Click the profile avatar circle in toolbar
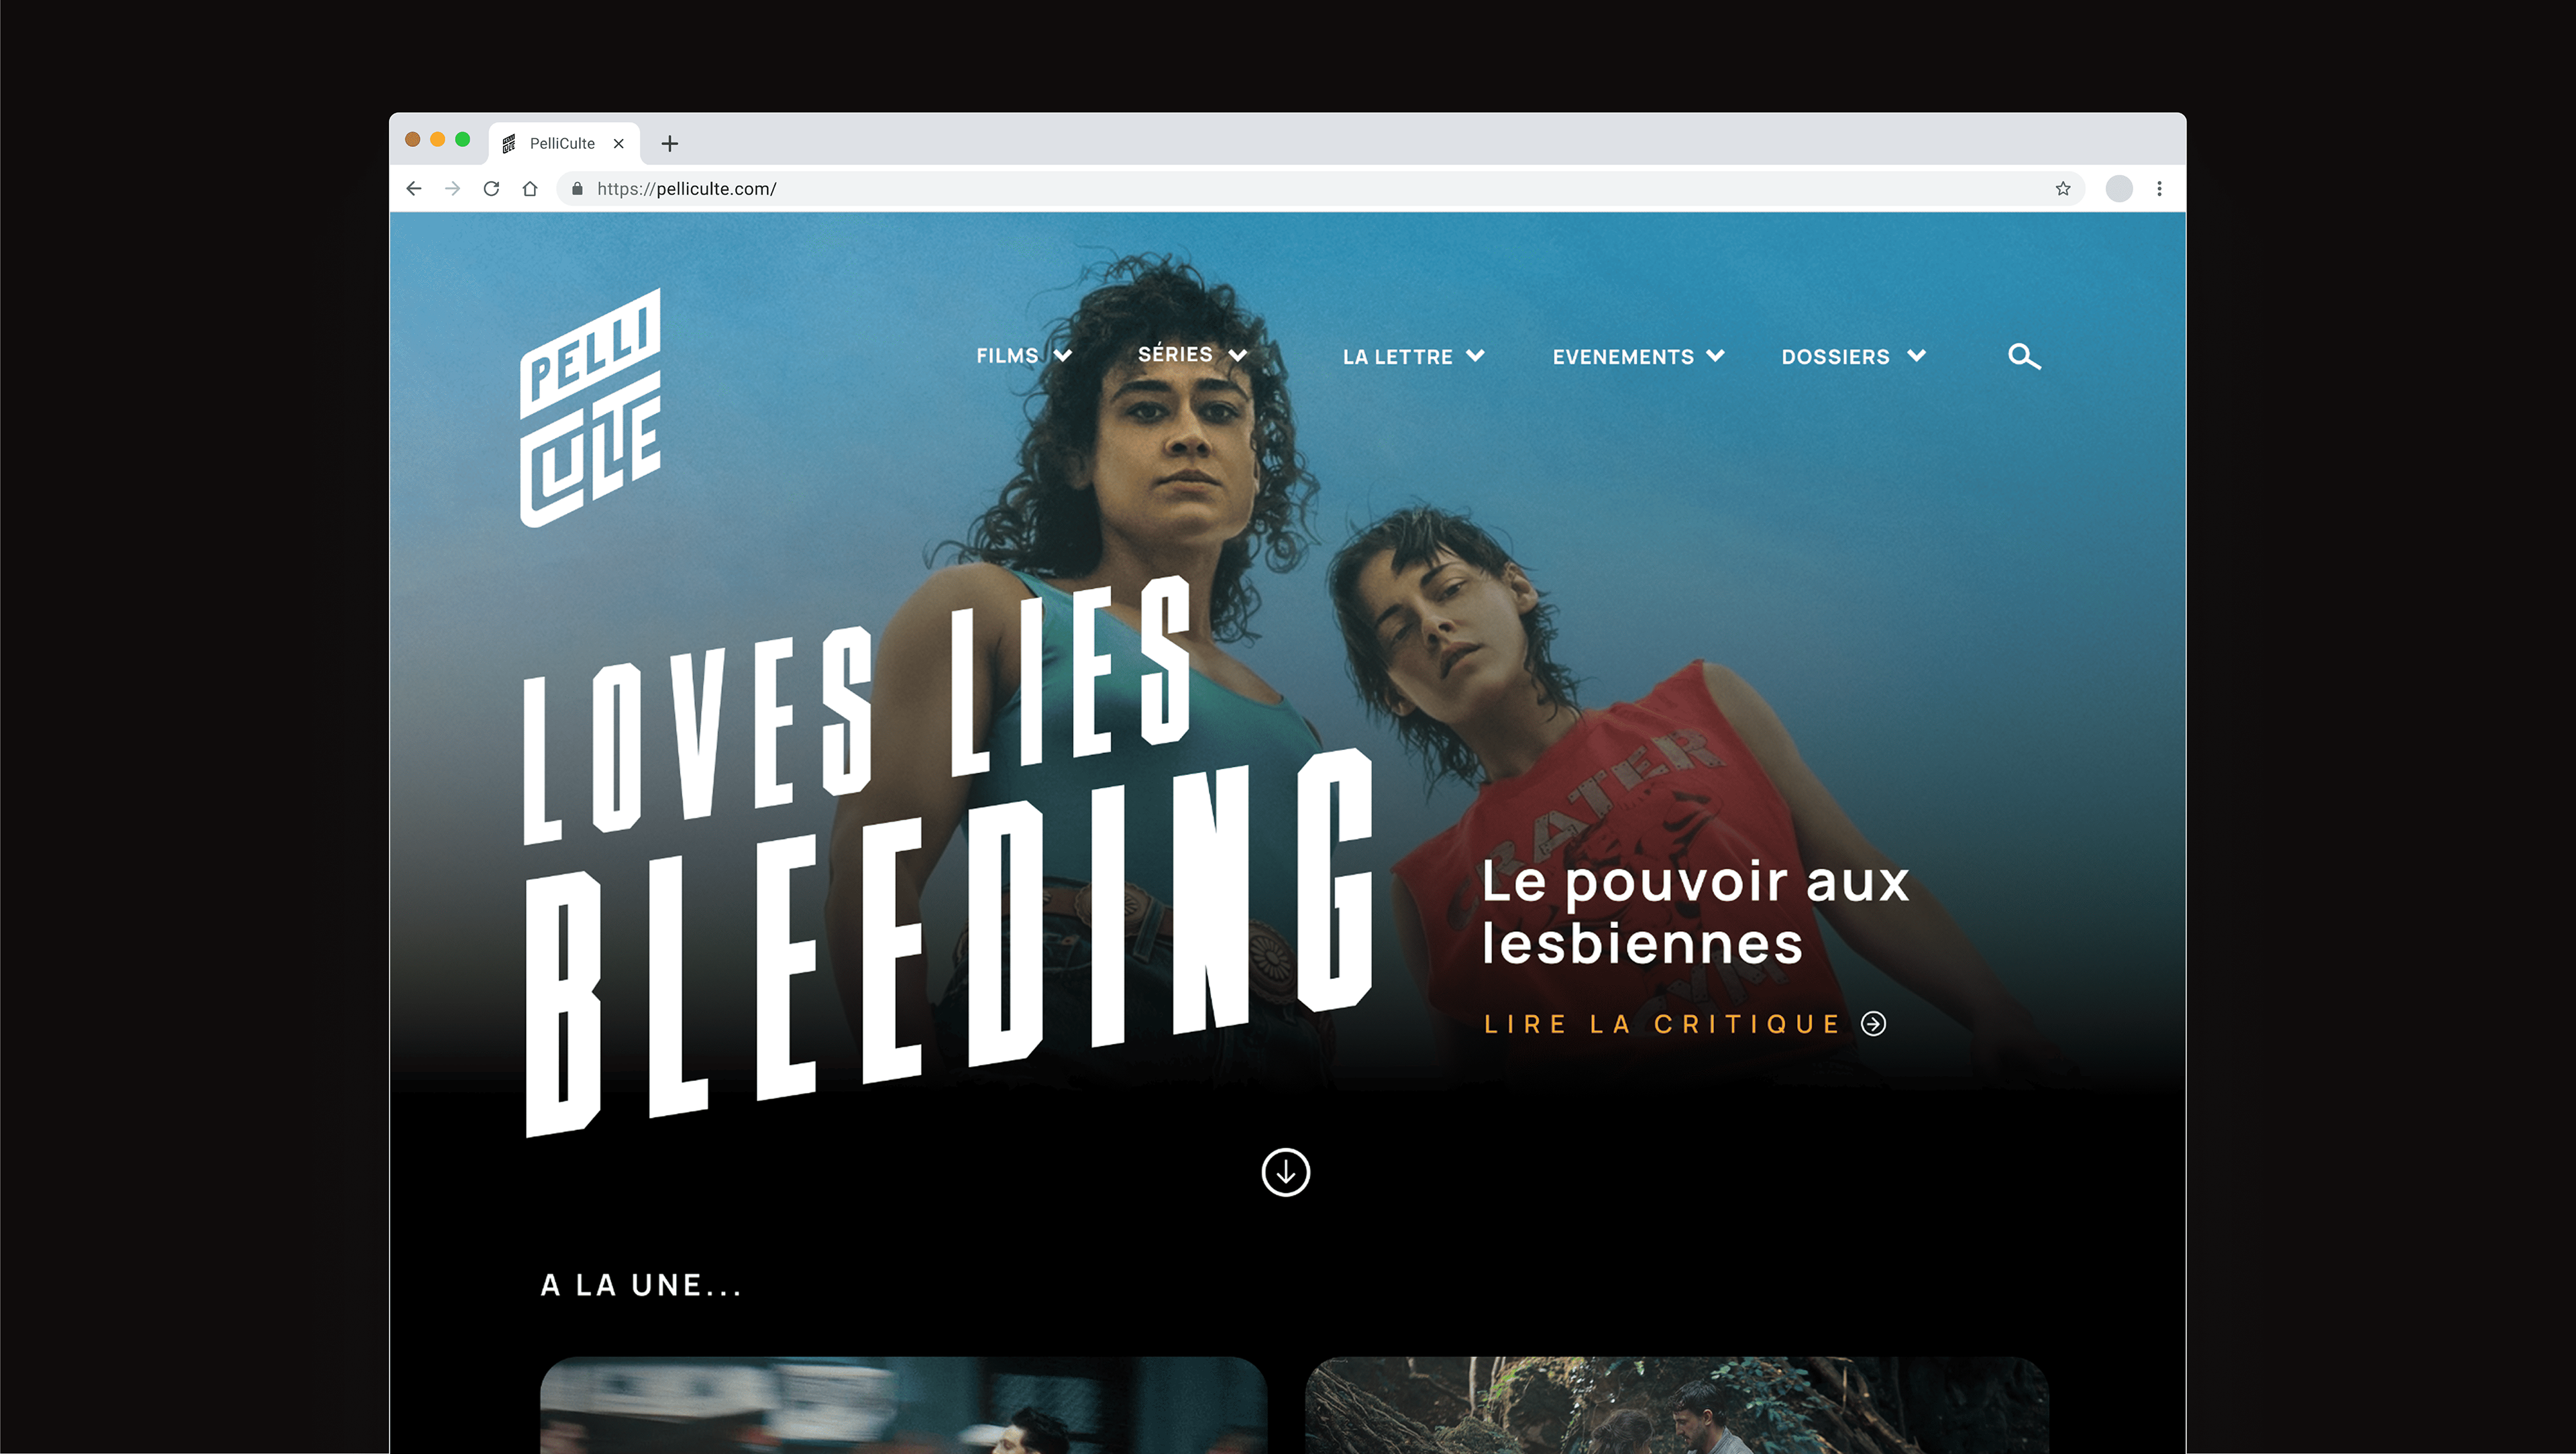This screenshot has width=2576, height=1454. click(x=2118, y=189)
